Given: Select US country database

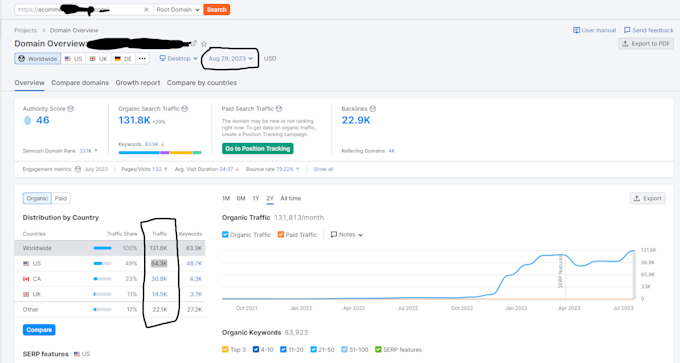Looking at the screenshot, I should [73, 59].
